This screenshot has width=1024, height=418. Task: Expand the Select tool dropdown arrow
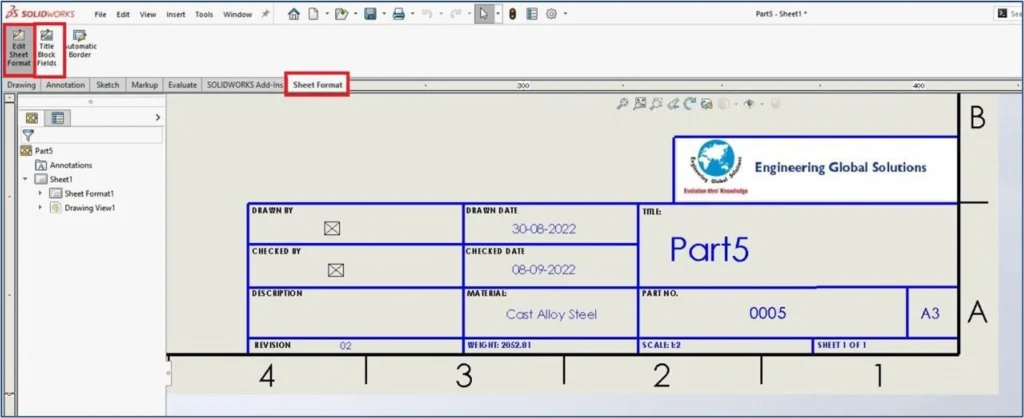[x=498, y=14]
